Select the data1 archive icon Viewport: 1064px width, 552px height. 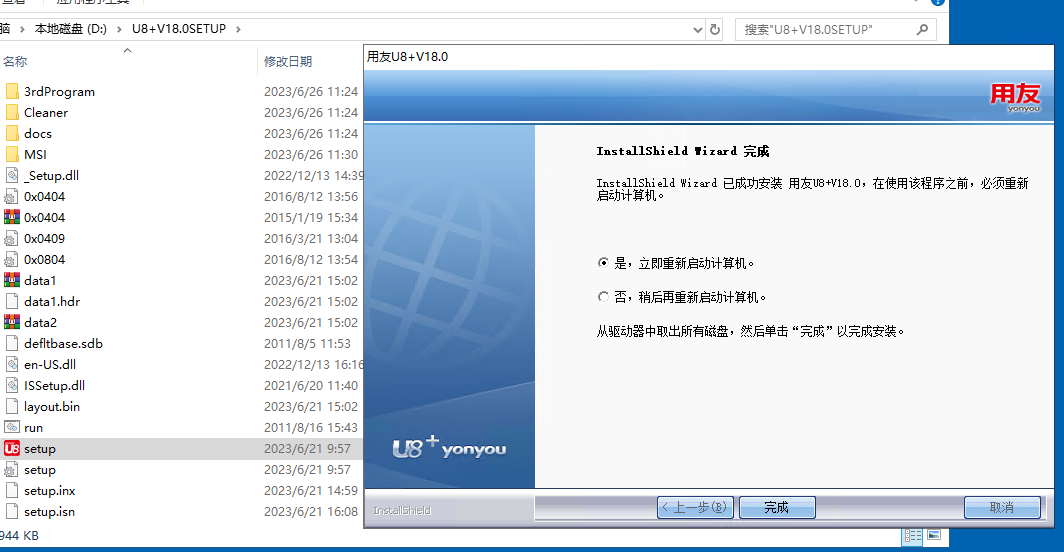pyautogui.click(x=12, y=280)
